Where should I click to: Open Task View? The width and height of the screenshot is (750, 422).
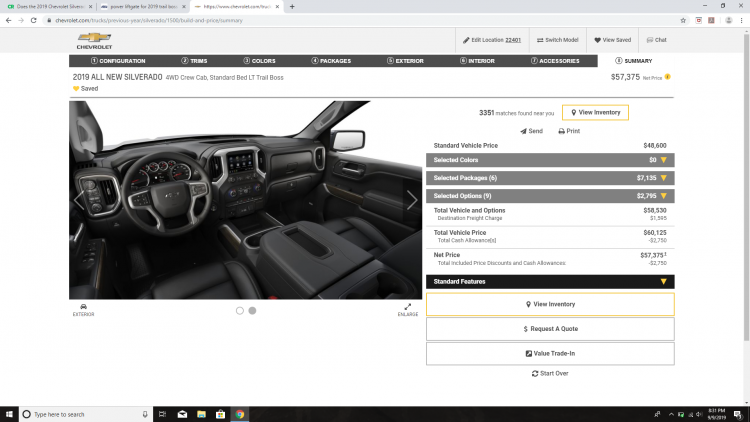(x=163, y=414)
